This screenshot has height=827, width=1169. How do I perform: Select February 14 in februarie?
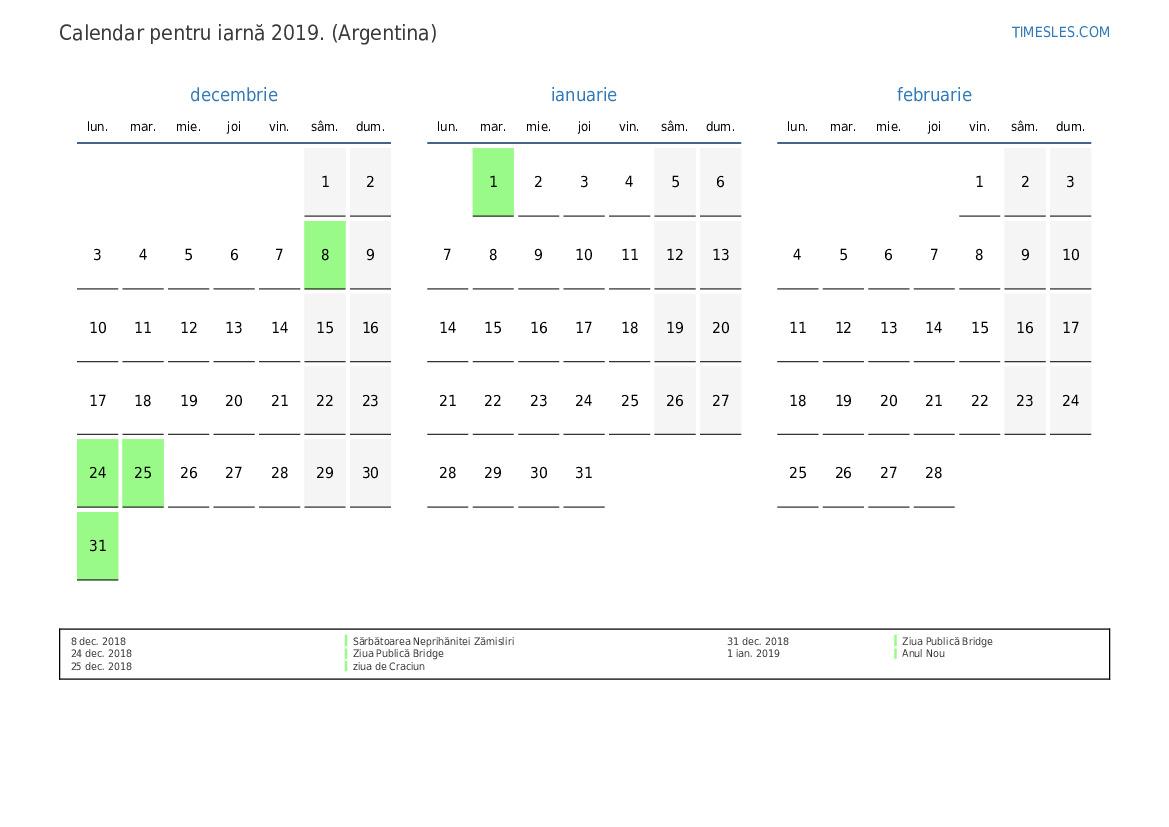click(x=934, y=328)
